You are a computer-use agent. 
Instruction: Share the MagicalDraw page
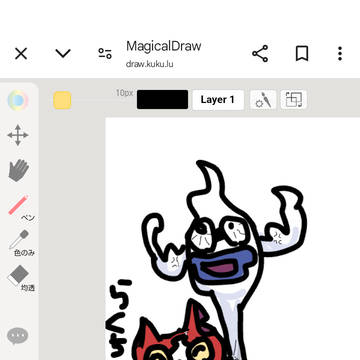click(x=260, y=53)
